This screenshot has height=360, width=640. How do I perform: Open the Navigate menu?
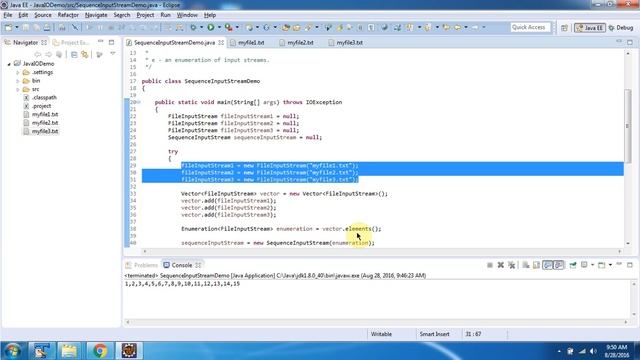pos(96,15)
